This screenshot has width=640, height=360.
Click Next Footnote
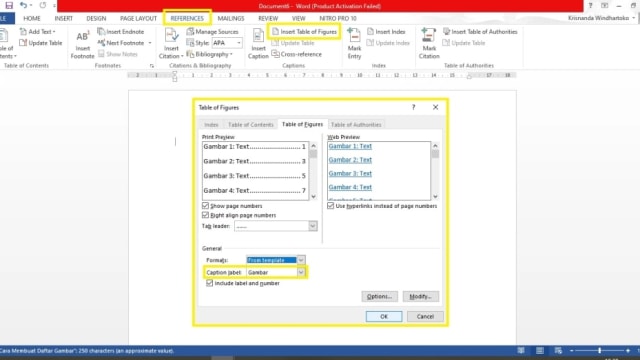click(121, 43)
